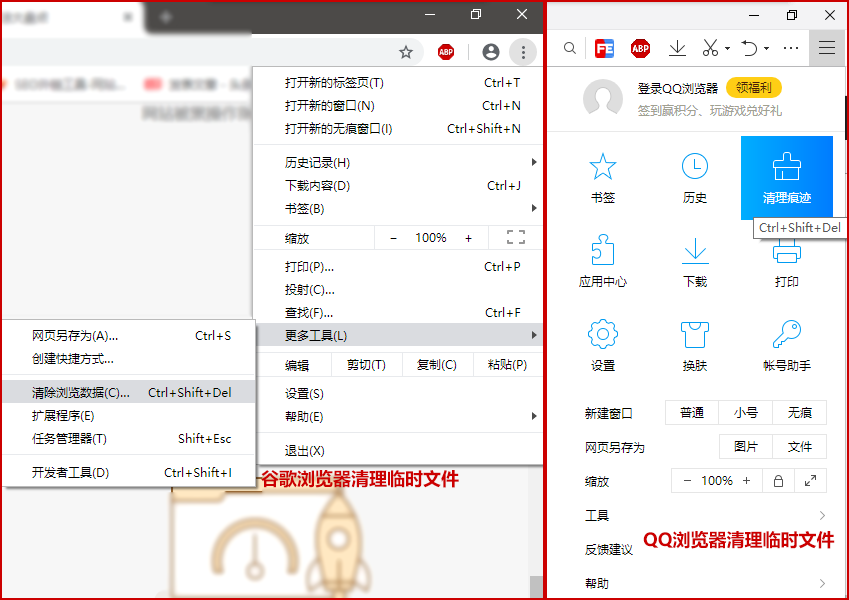849x600 pixels.
Task: Select 打印(P)... in Chrome menu
Action: tap(398, 266)
